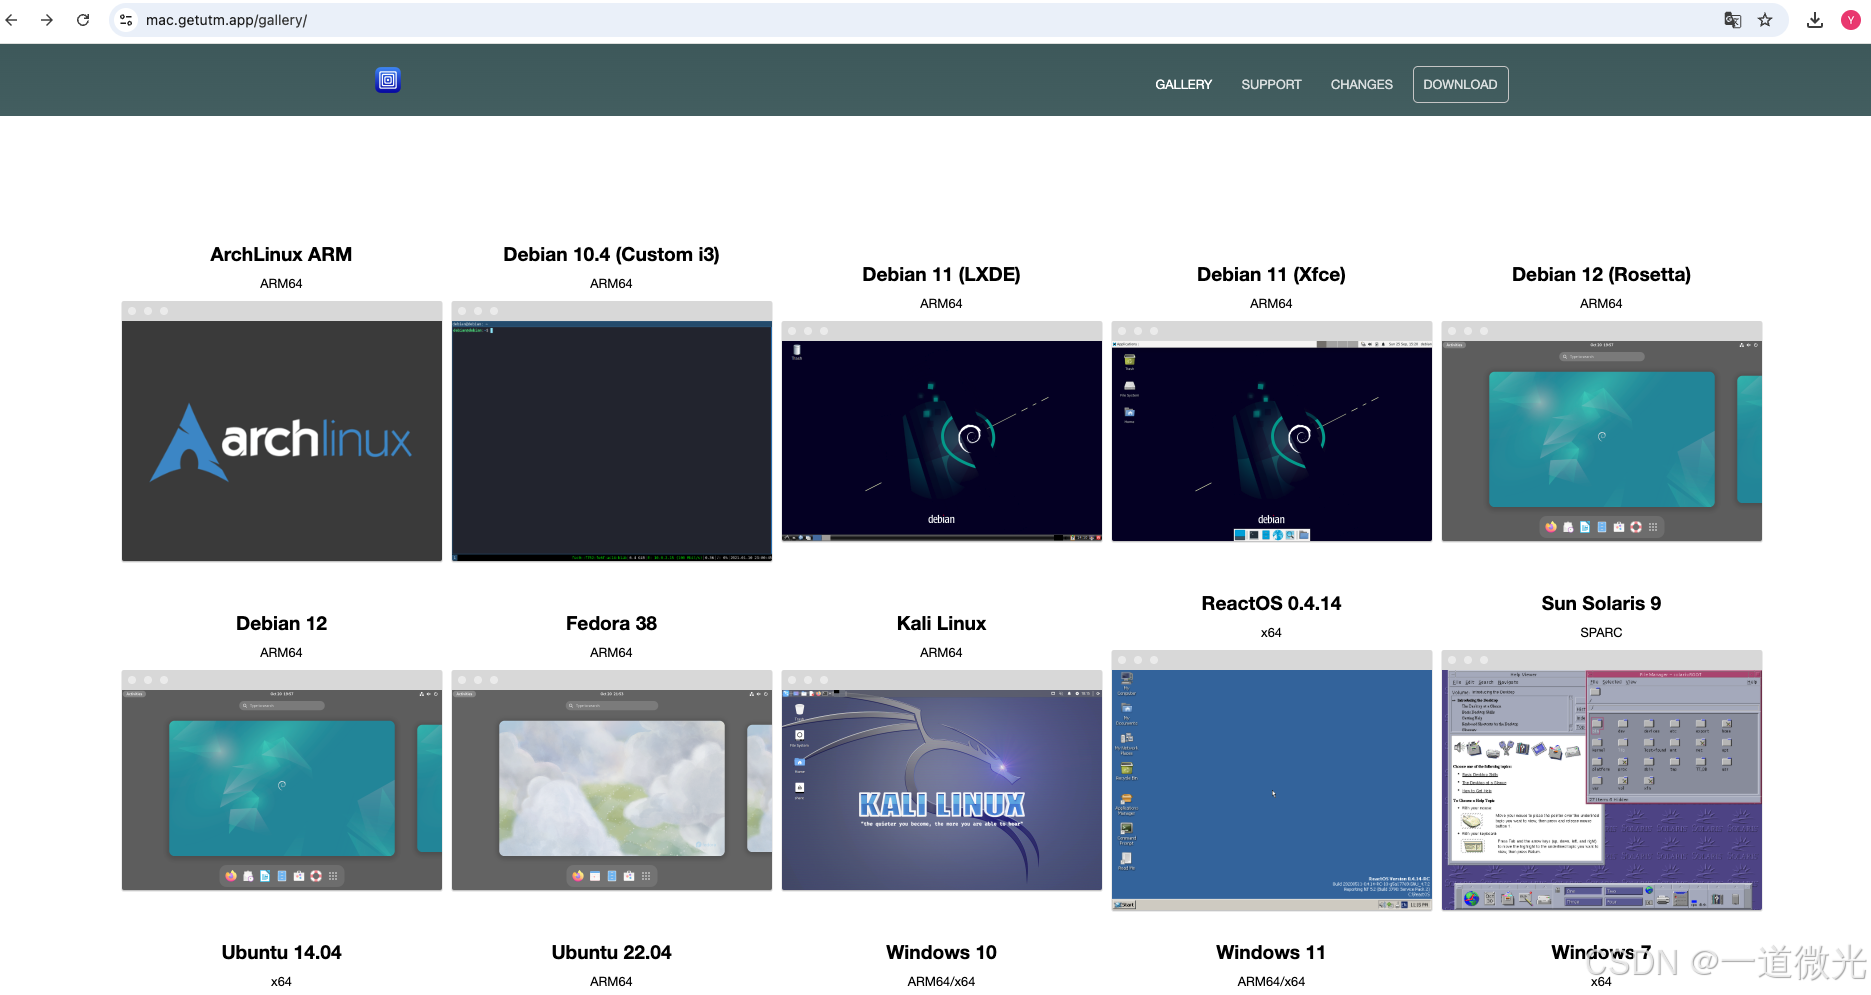Open the Fedora 38 title link
This screenshot has width=1871, height=995.
click(x=611, y=624)
